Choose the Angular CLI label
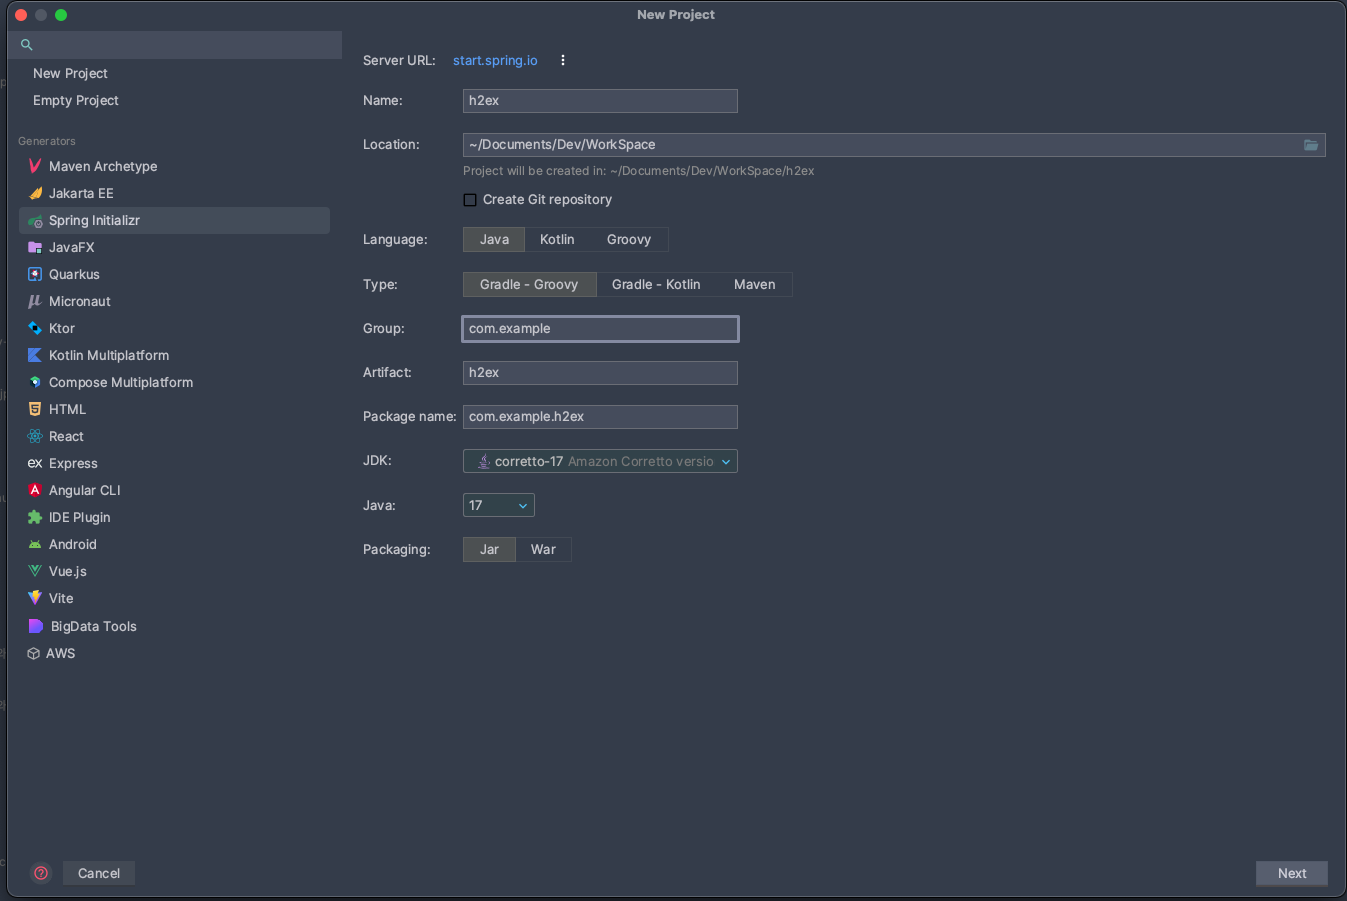Image resolution: width=1347 pixels, height=901 pixels. point(85,490)
